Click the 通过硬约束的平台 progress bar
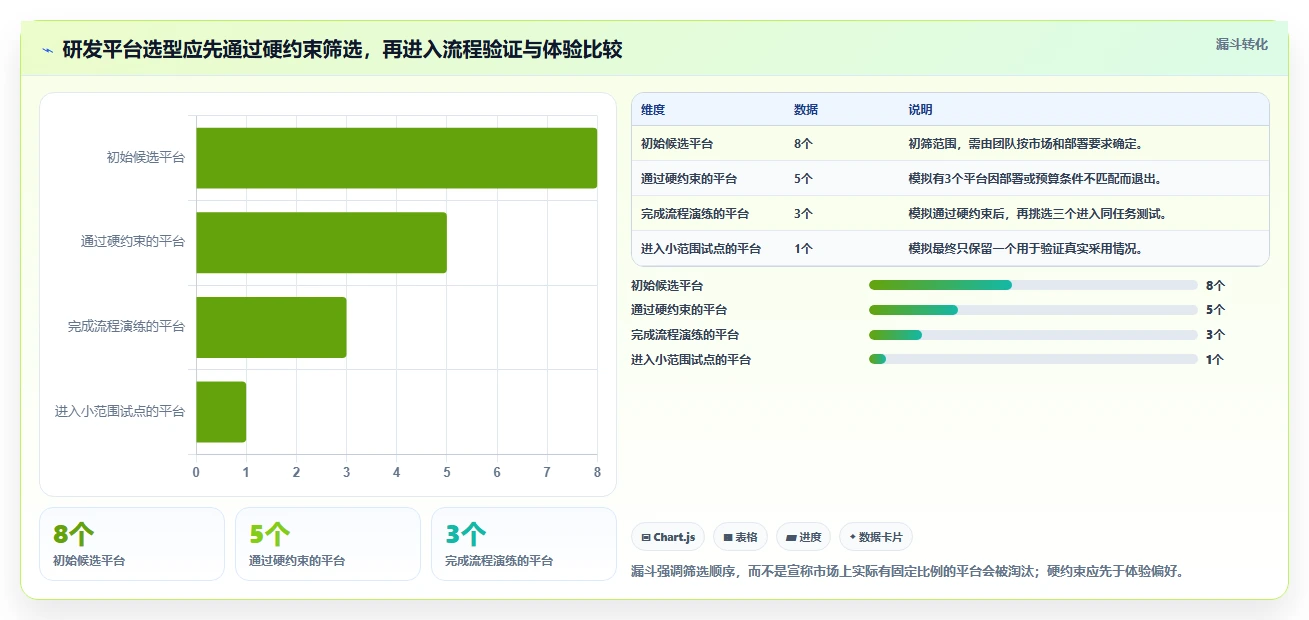 pyautogui.click(x=1033, y=310)
